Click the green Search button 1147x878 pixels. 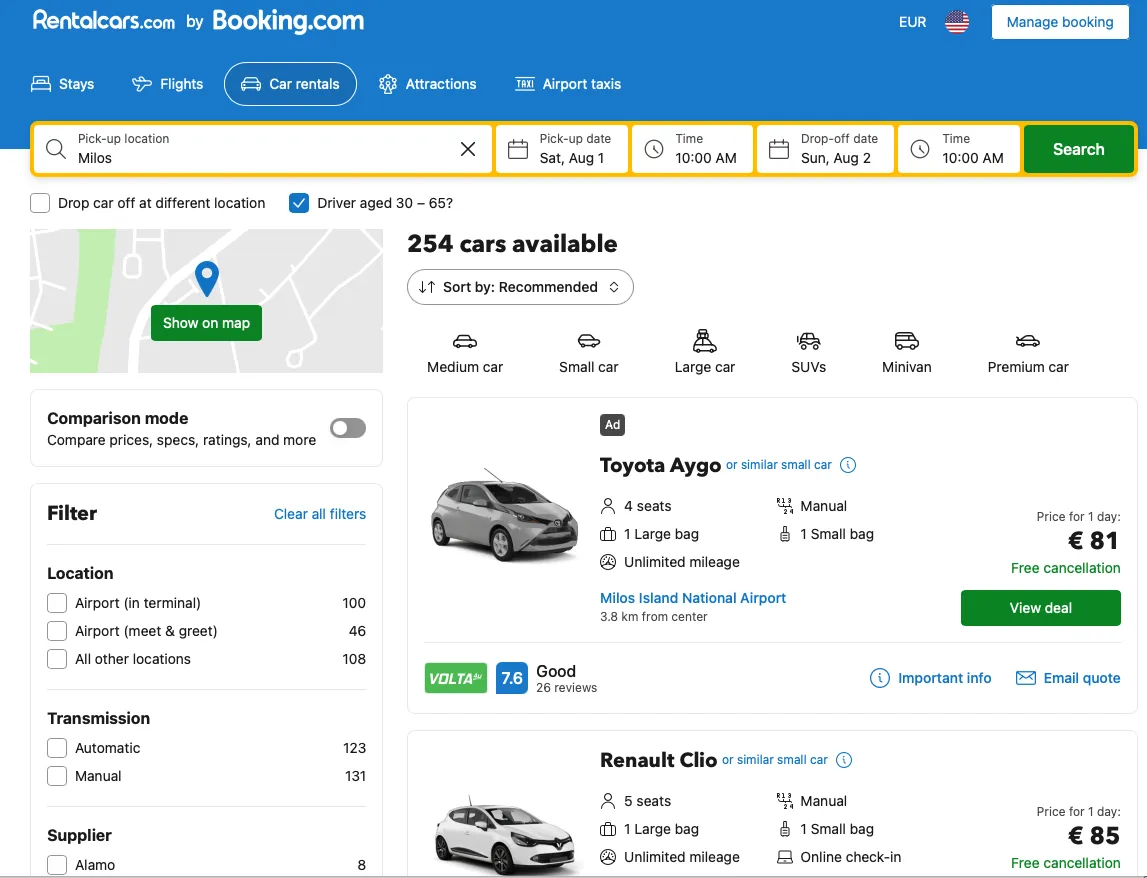[x=1078, y=149]
